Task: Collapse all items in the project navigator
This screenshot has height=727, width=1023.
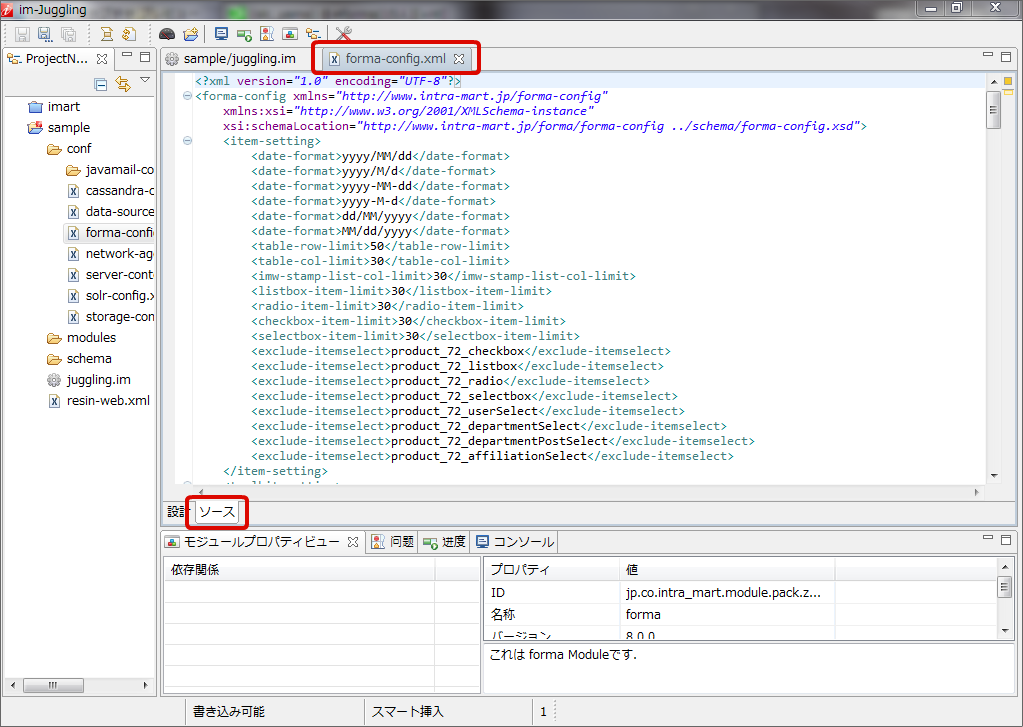Action: (100, 84)
